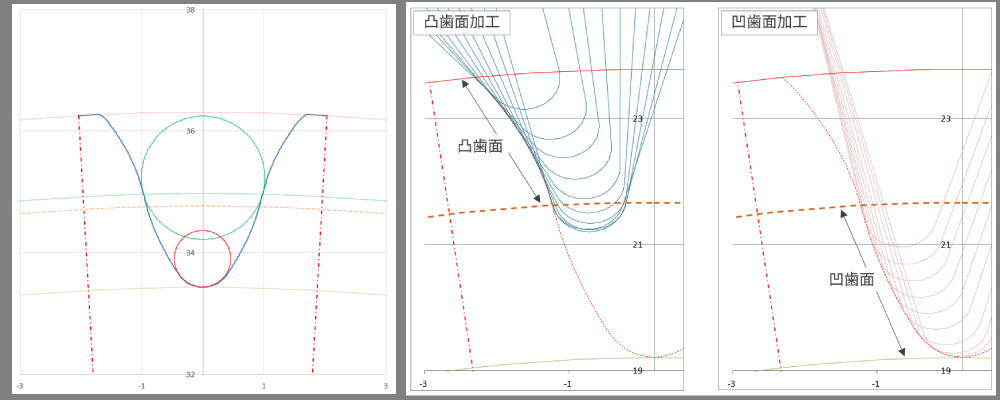Screen dimensions: 1000x400
Task: Select the 19 axis label in right chart
Action: pos(945,371)
